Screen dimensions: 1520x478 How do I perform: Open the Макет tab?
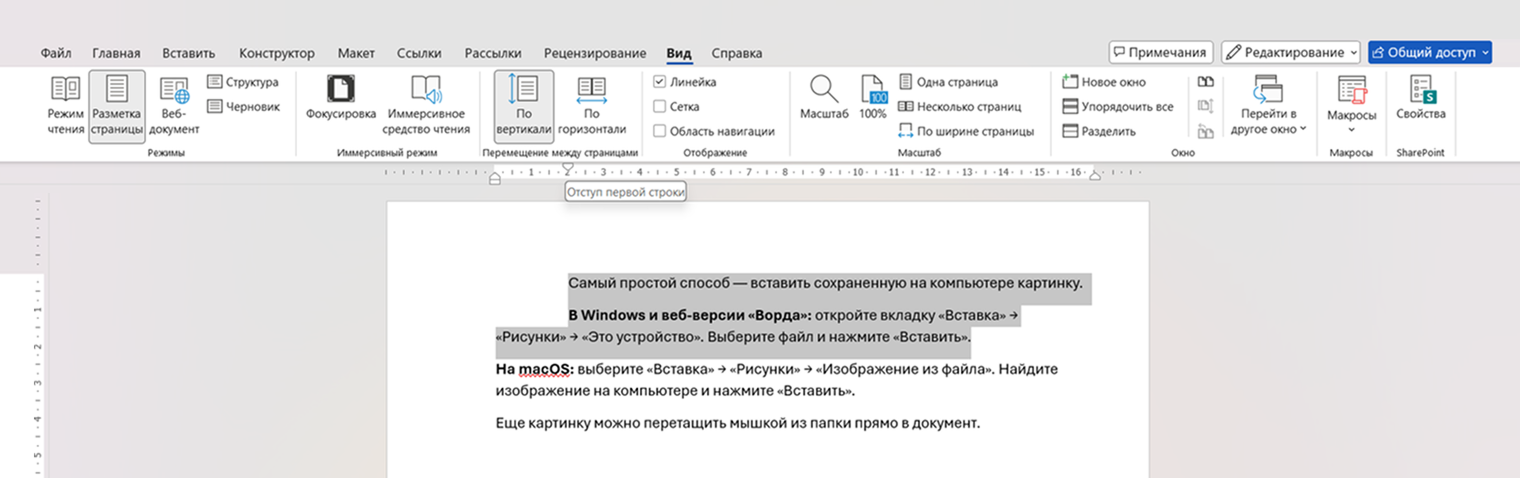(x=356, y=53)
